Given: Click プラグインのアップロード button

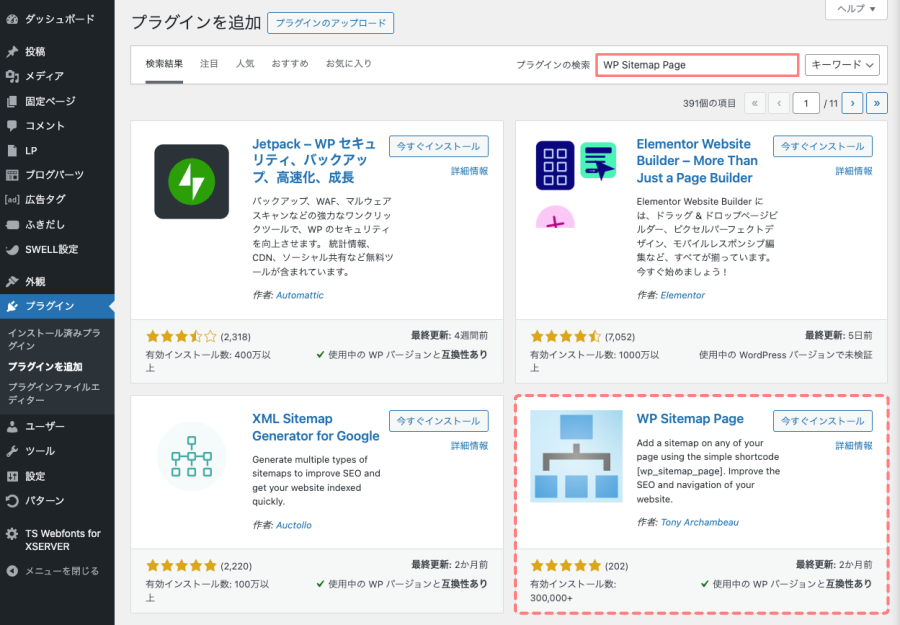Looking at the screenshot, I should pos(331,23).
